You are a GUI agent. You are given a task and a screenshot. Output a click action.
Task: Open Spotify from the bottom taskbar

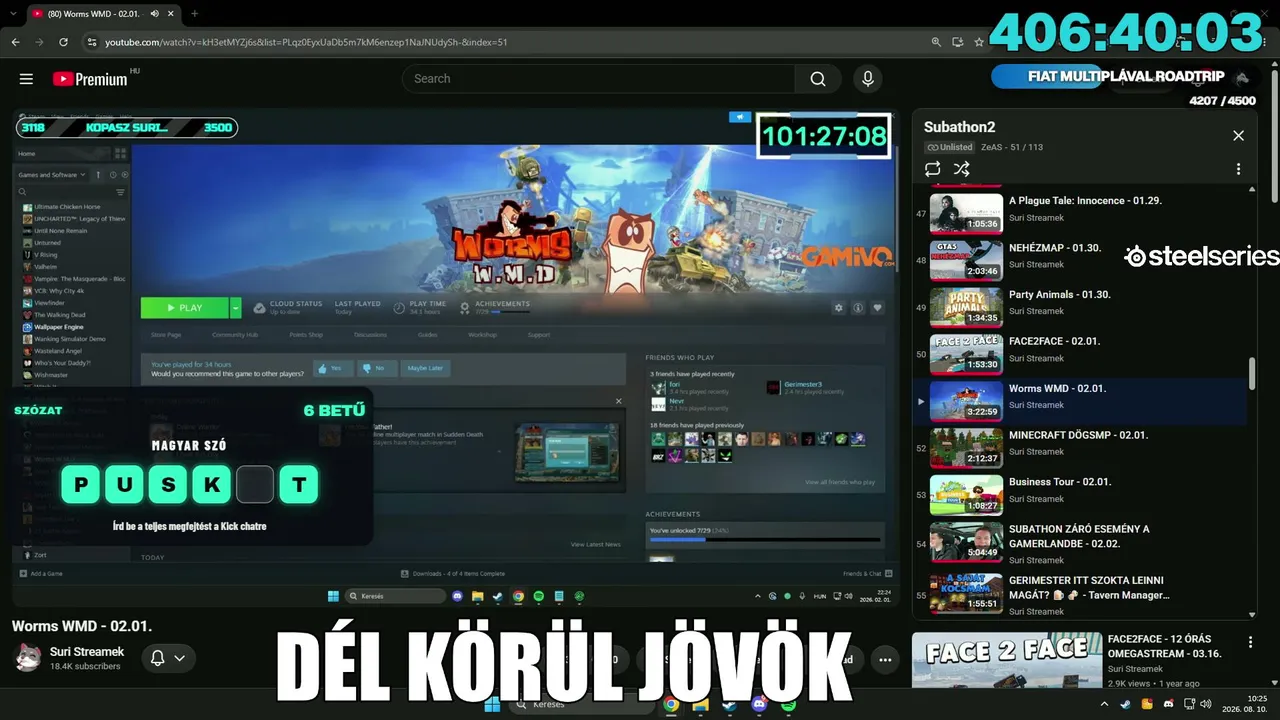tap(788, 704)
